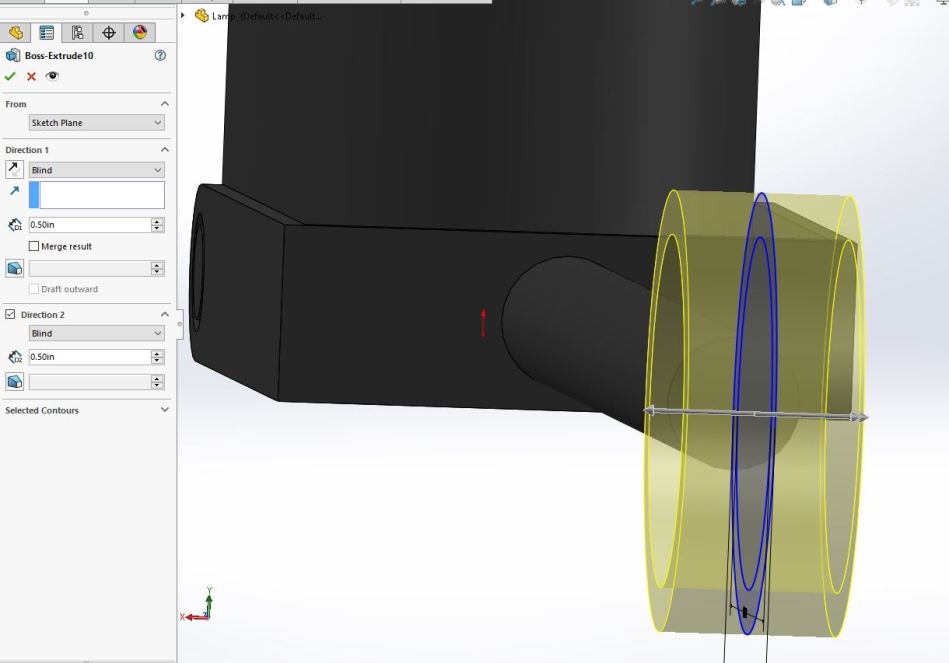Toggle the detailed preview eye icon

(52, 76)
